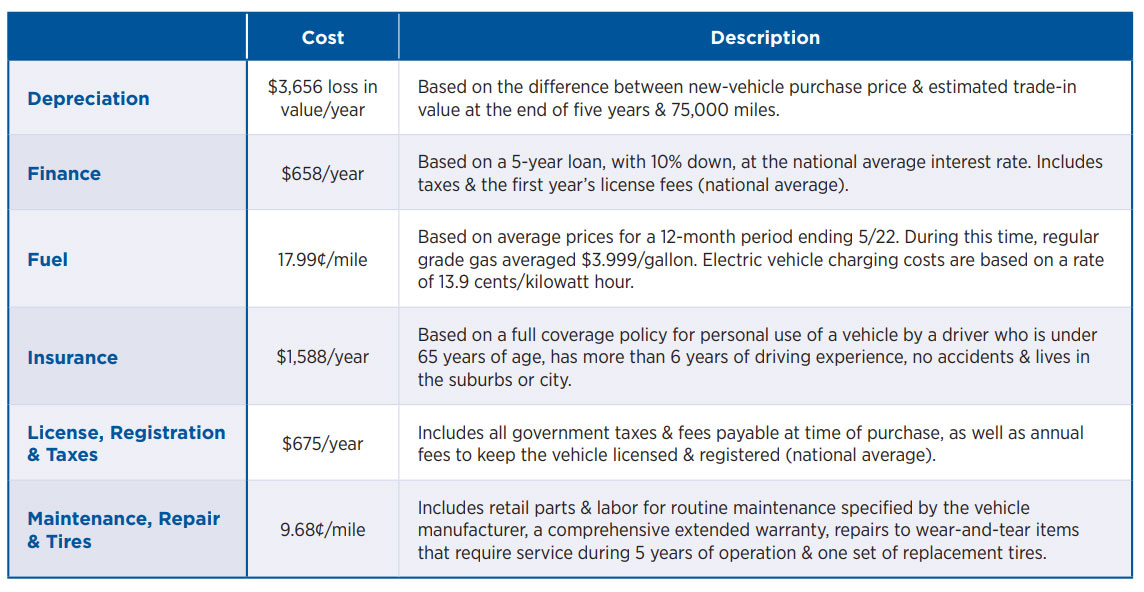Click the $675/year cost cell
The image size is (1144, 592).
click(322, 444)
